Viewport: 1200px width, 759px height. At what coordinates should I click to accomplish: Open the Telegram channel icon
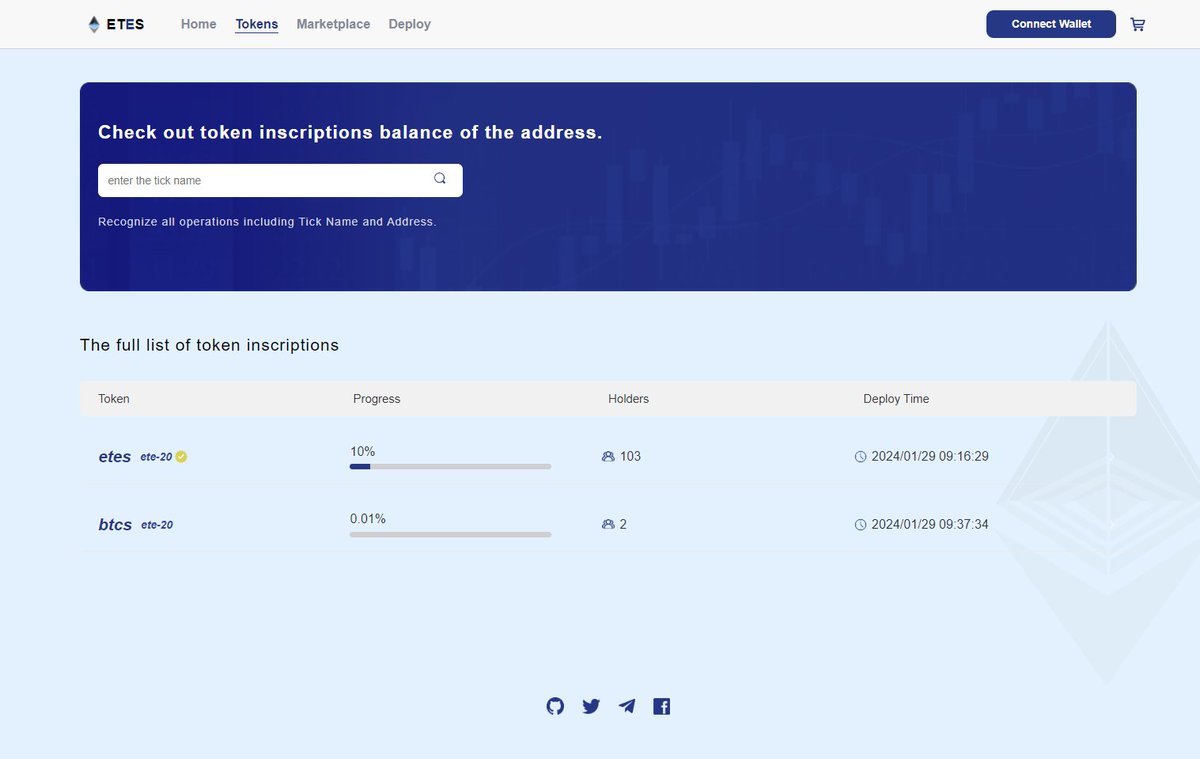pos(627,706)
